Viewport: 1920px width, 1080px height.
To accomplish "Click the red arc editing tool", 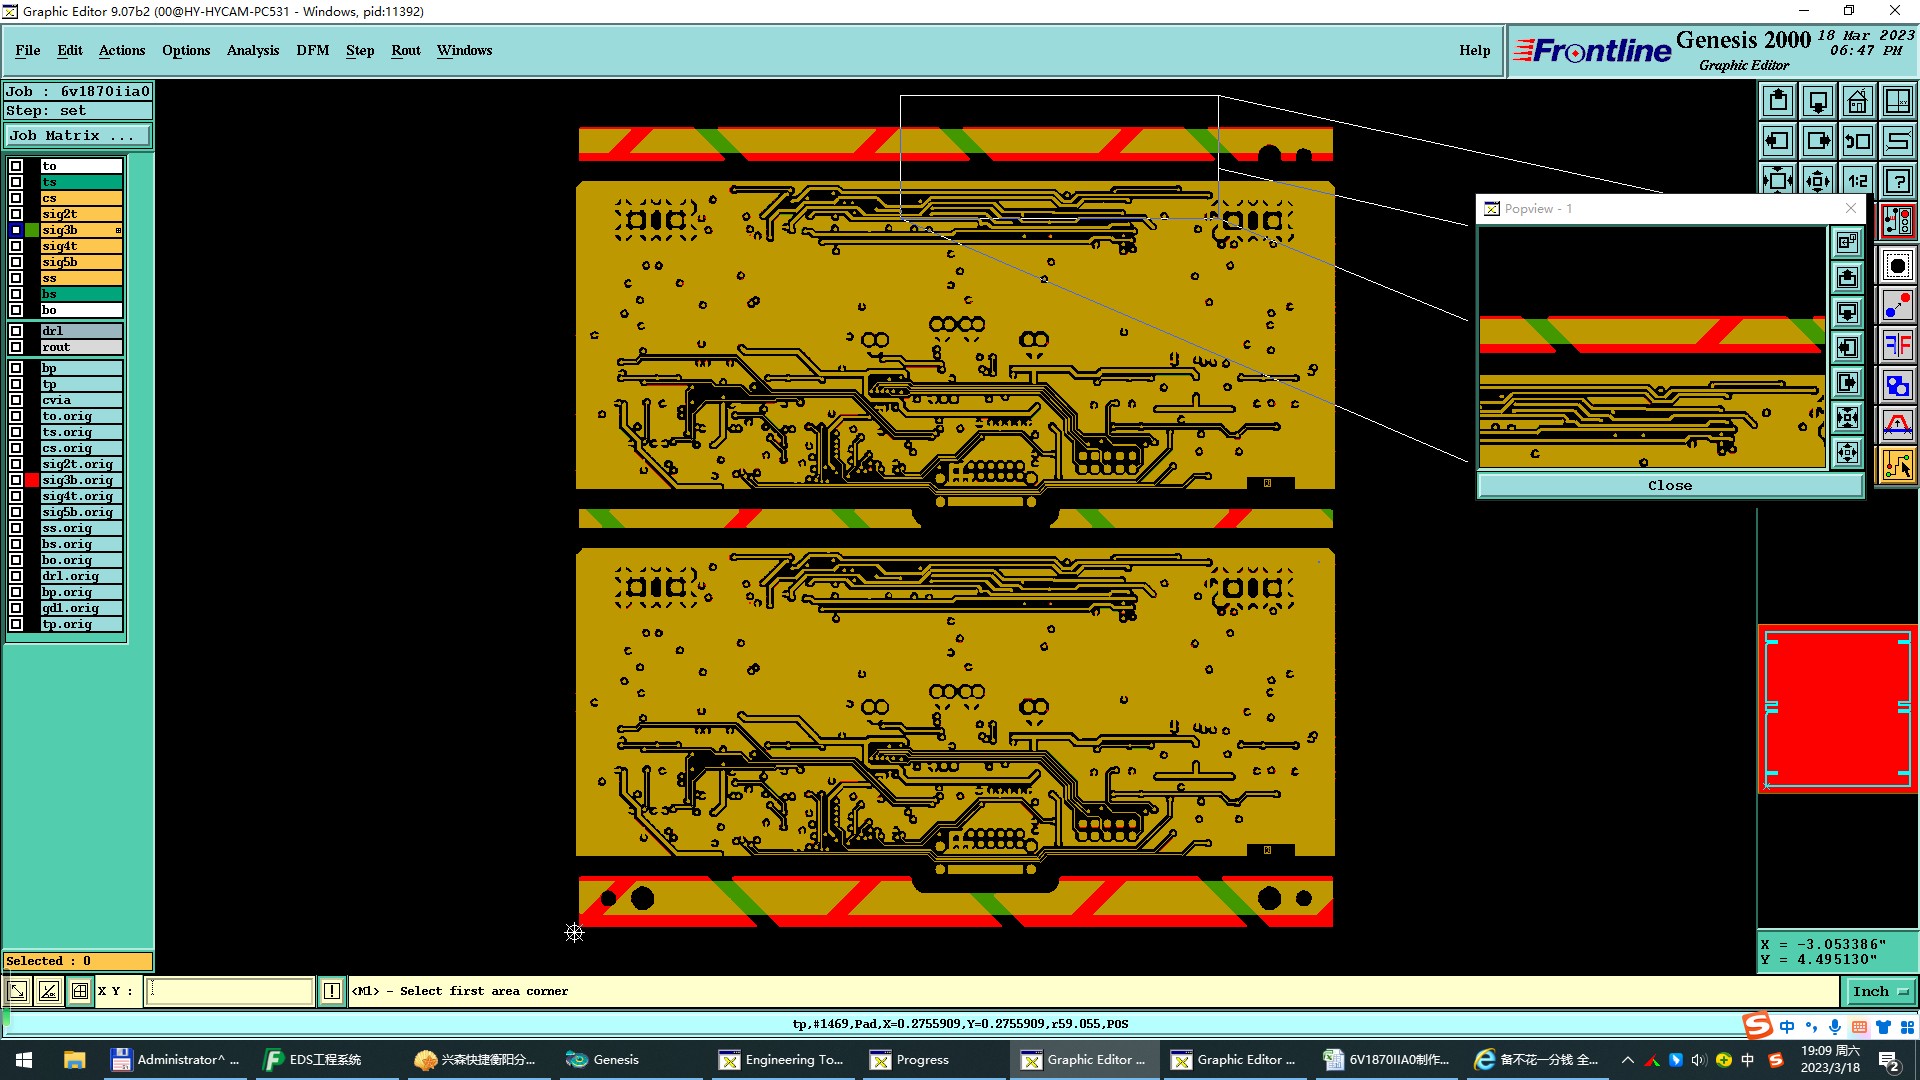I will click(x=1898, y=425).
